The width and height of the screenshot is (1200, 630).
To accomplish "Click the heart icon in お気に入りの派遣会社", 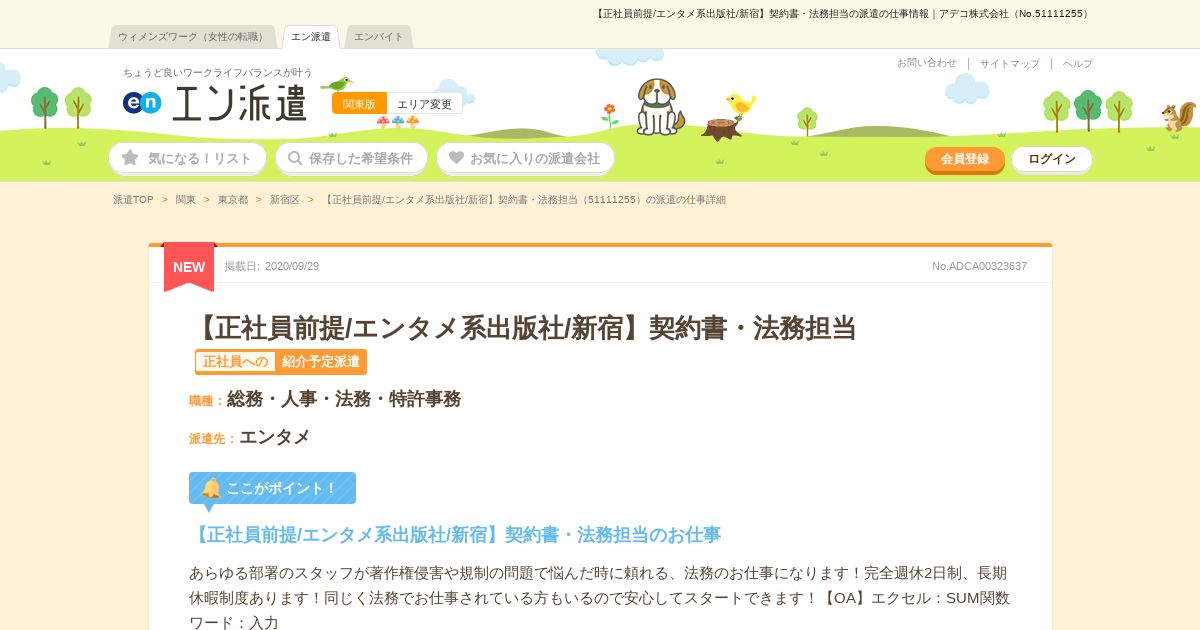I will point(457,158).
